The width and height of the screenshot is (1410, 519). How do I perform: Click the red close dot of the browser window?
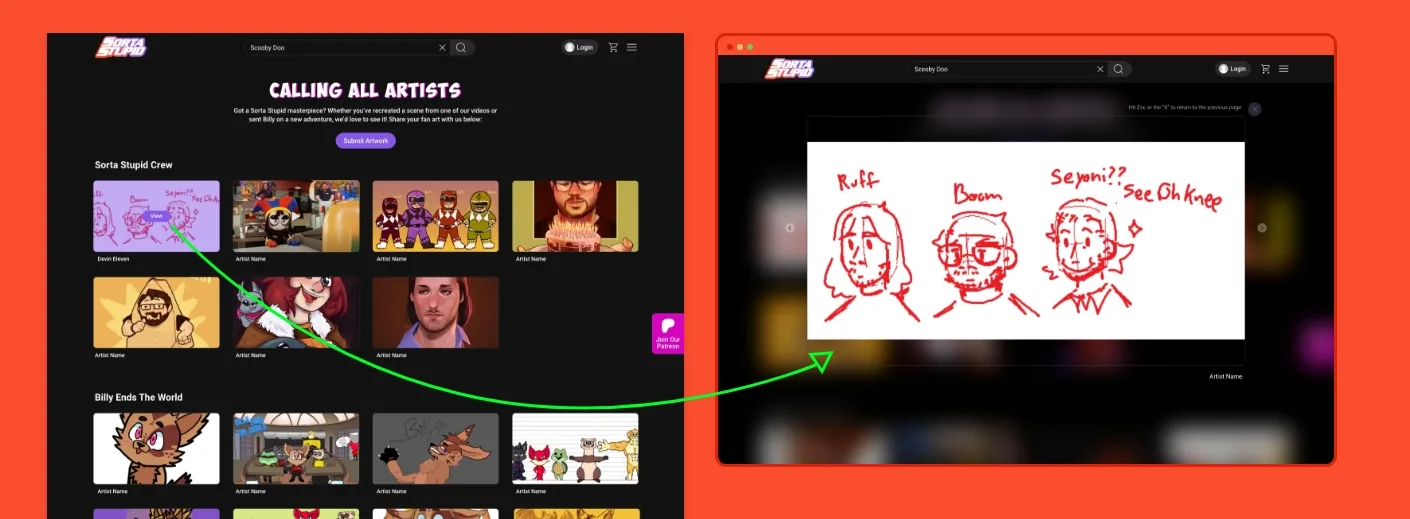tap(730, 47)
